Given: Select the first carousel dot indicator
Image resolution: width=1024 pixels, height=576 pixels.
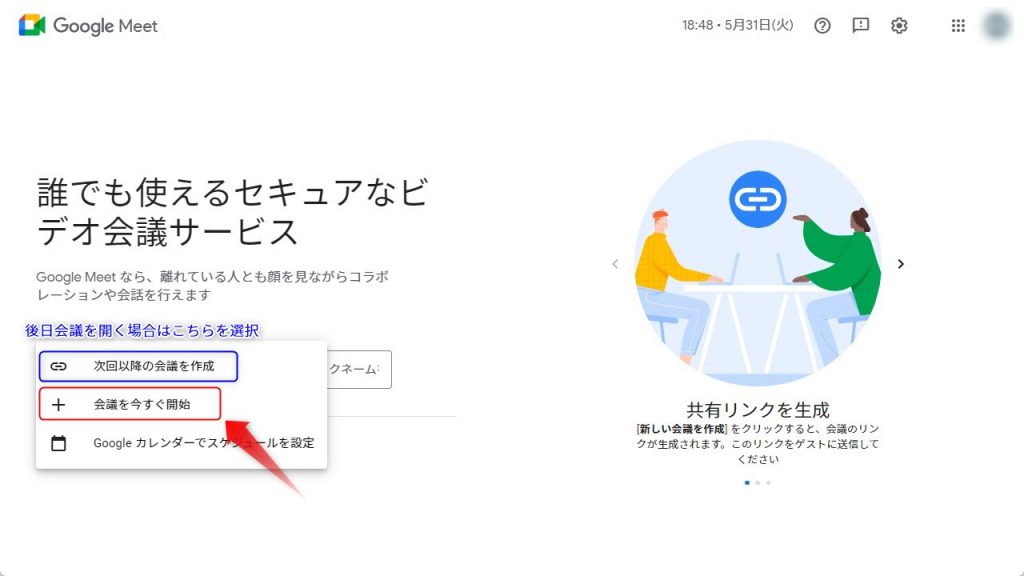Looking at the screenshot, I should 747,483.
